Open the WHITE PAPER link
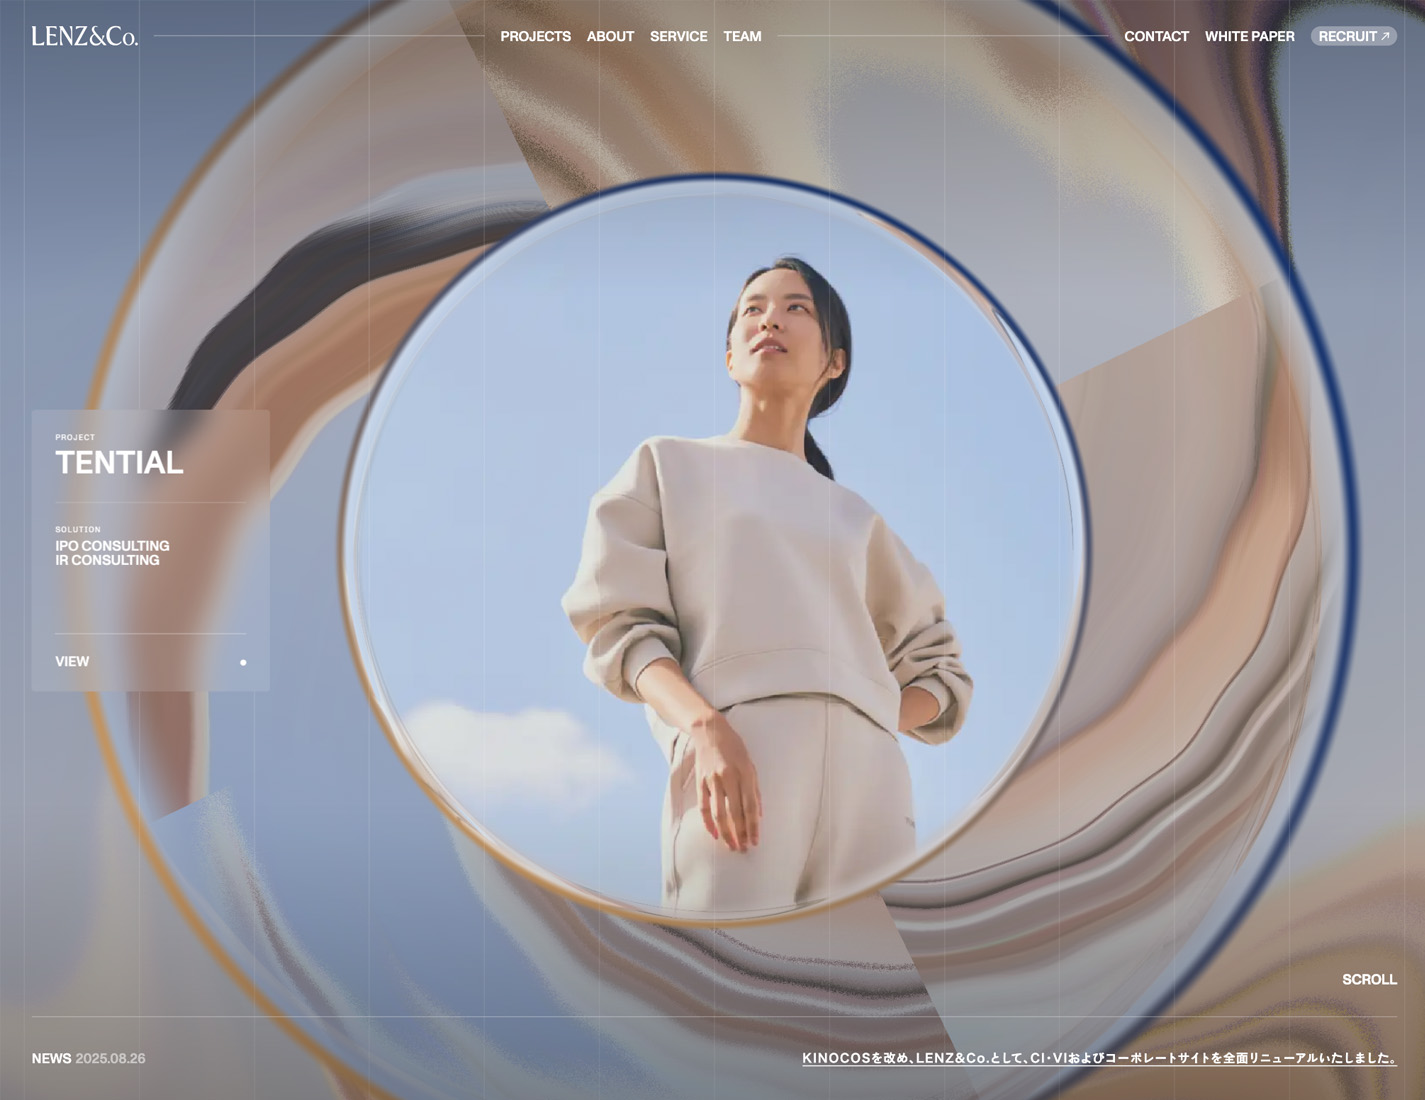The image size is (1425, 1100). coord(1249,36)
